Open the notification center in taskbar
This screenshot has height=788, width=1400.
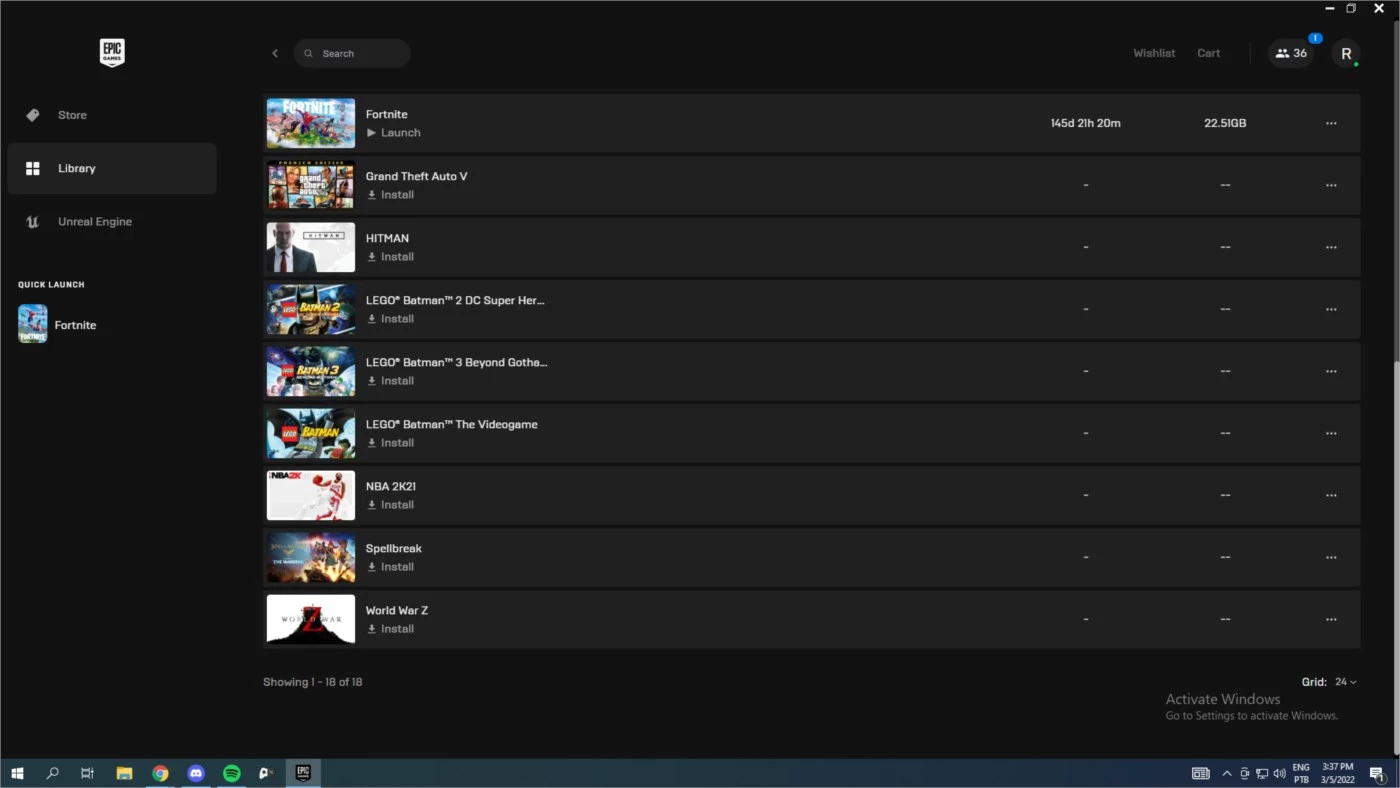[x=1377, y=773]
